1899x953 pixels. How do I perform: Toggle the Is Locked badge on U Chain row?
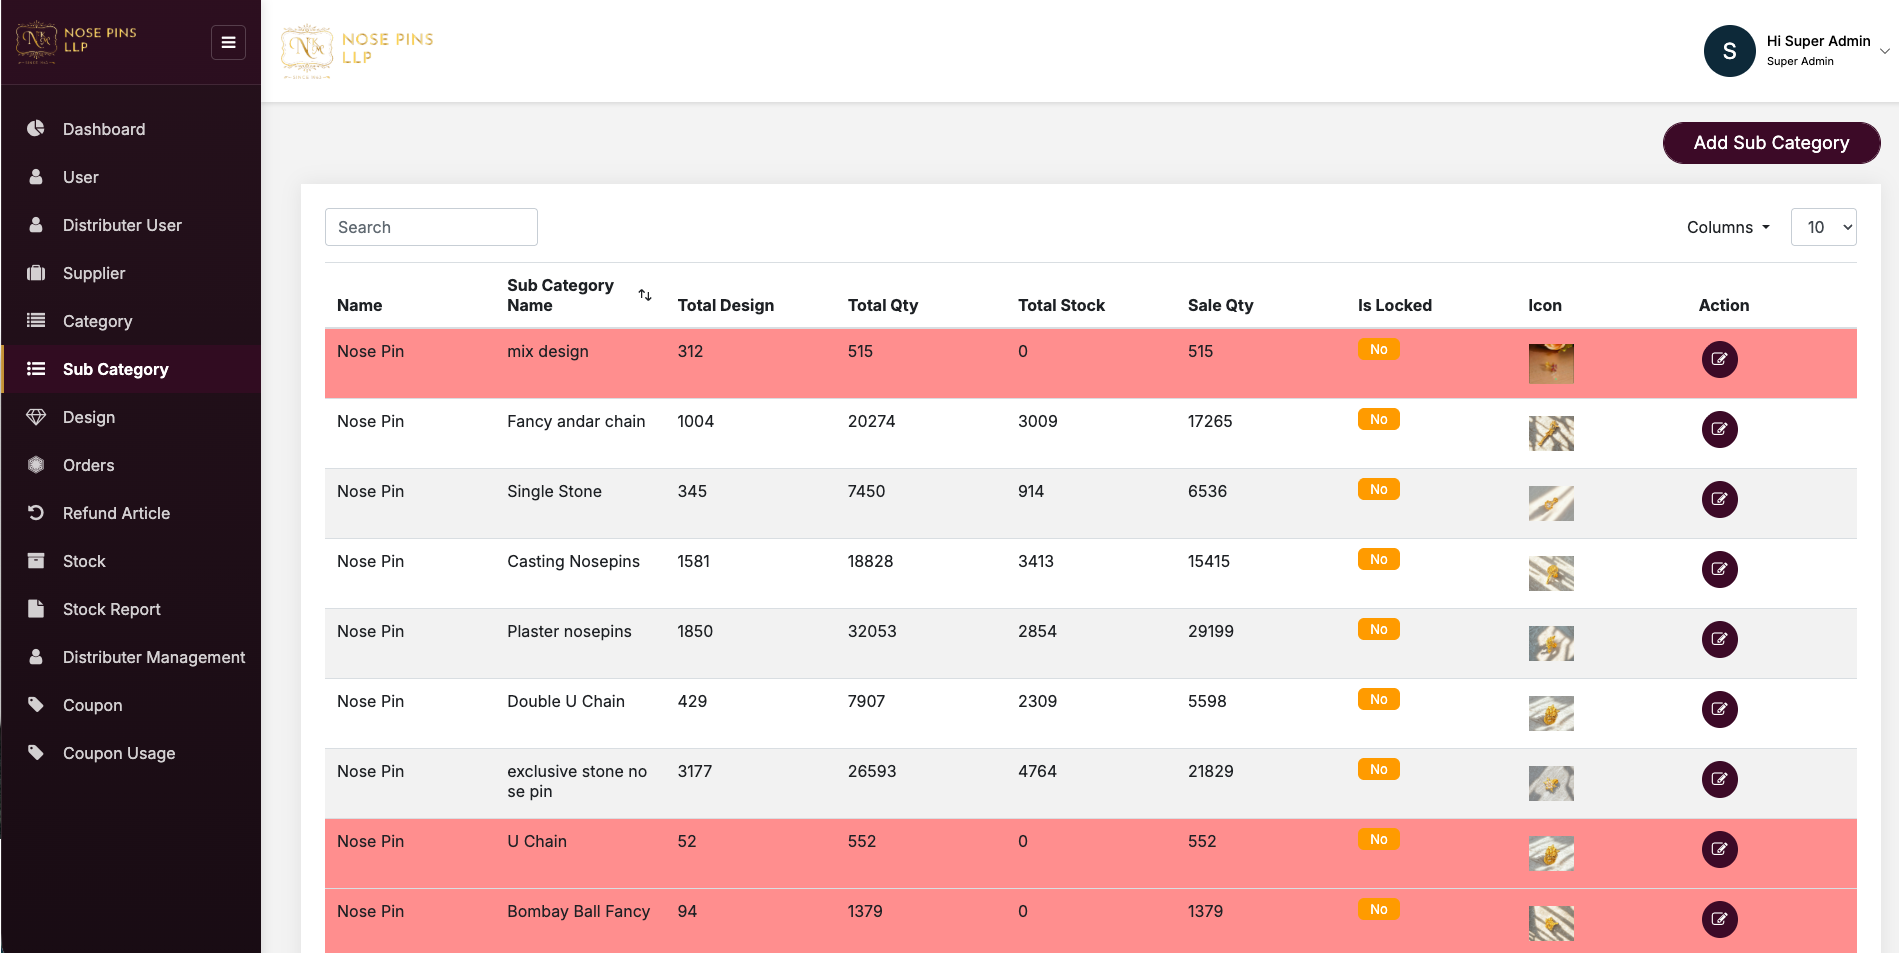[x=1378, y=839]
